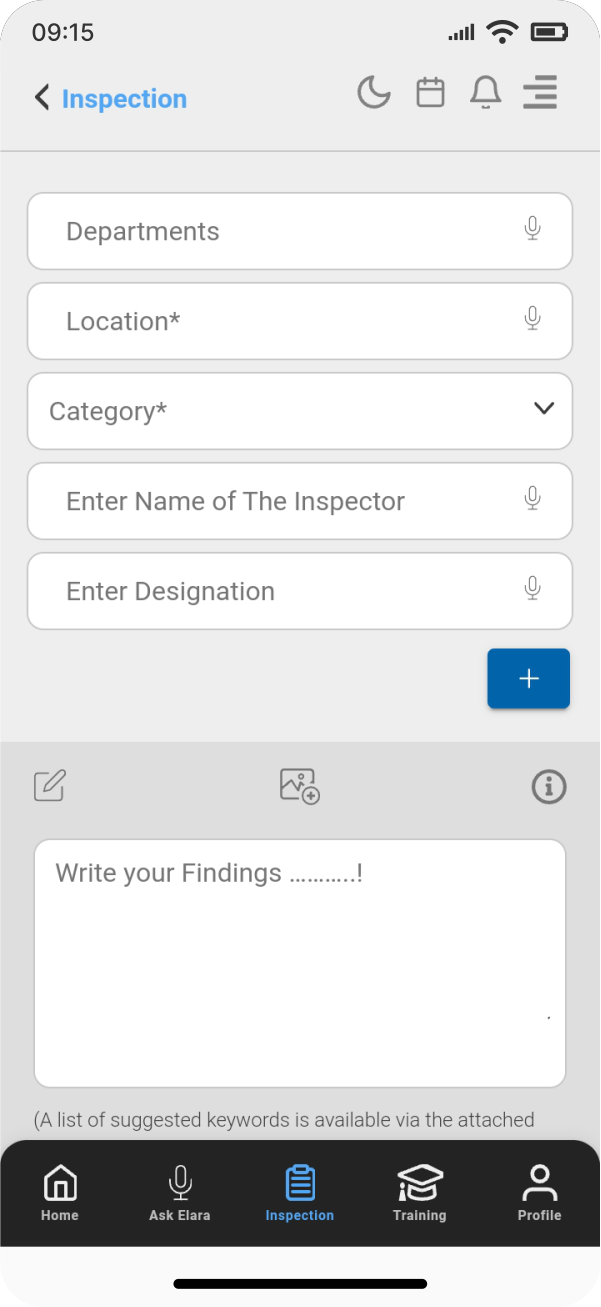Open the Ask Elara tab

(180, 1193)
